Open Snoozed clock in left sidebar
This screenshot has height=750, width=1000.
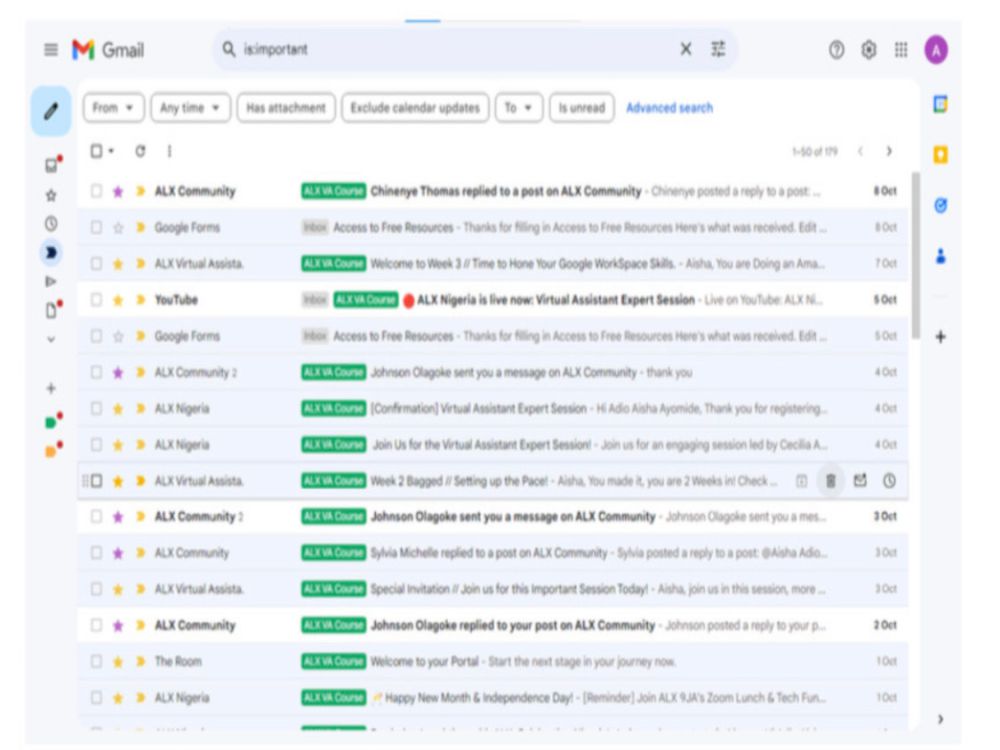(51, 224)
